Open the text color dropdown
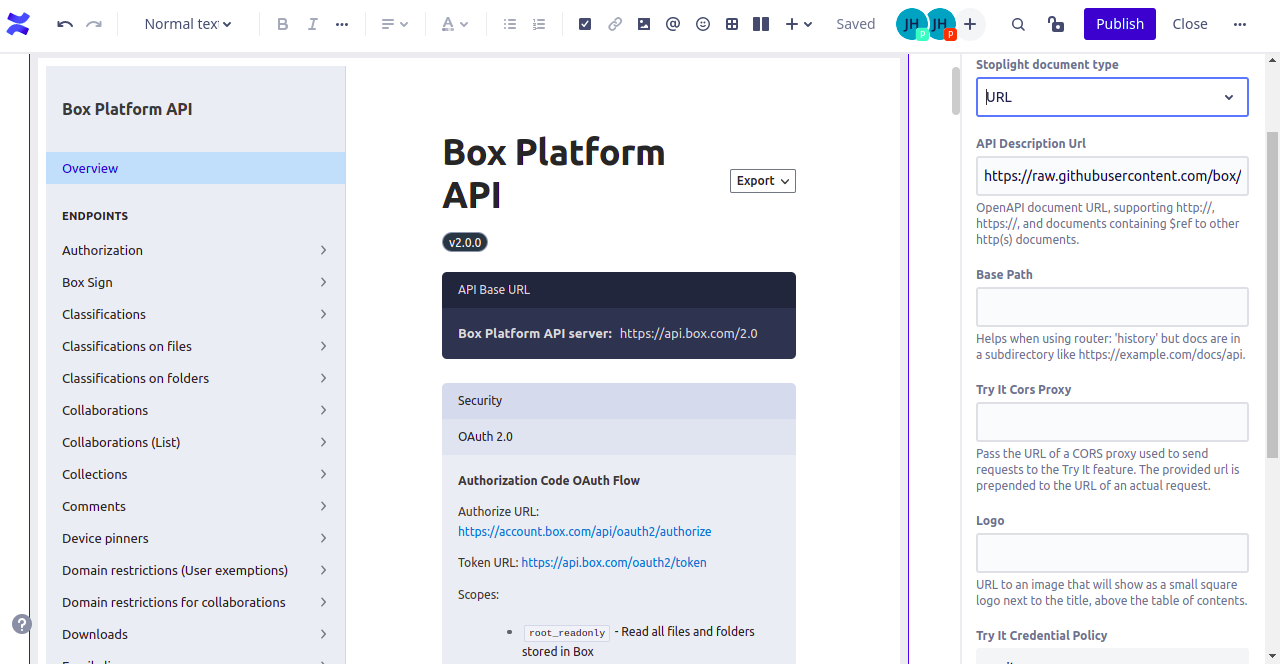Screen dimensions: 1280x664 click(x=455, y=24)
